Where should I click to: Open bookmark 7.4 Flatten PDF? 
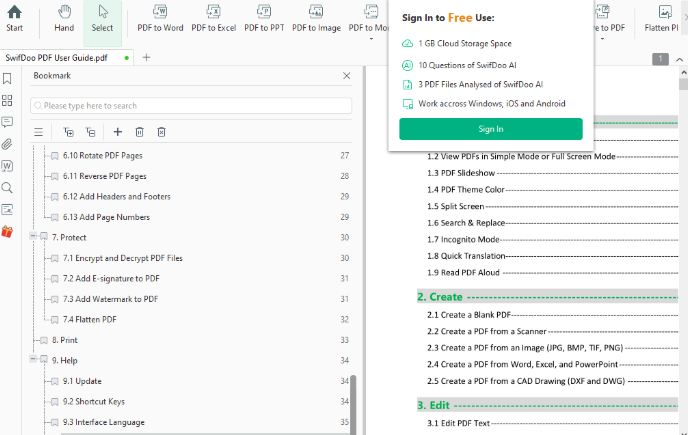pos(90,320)
